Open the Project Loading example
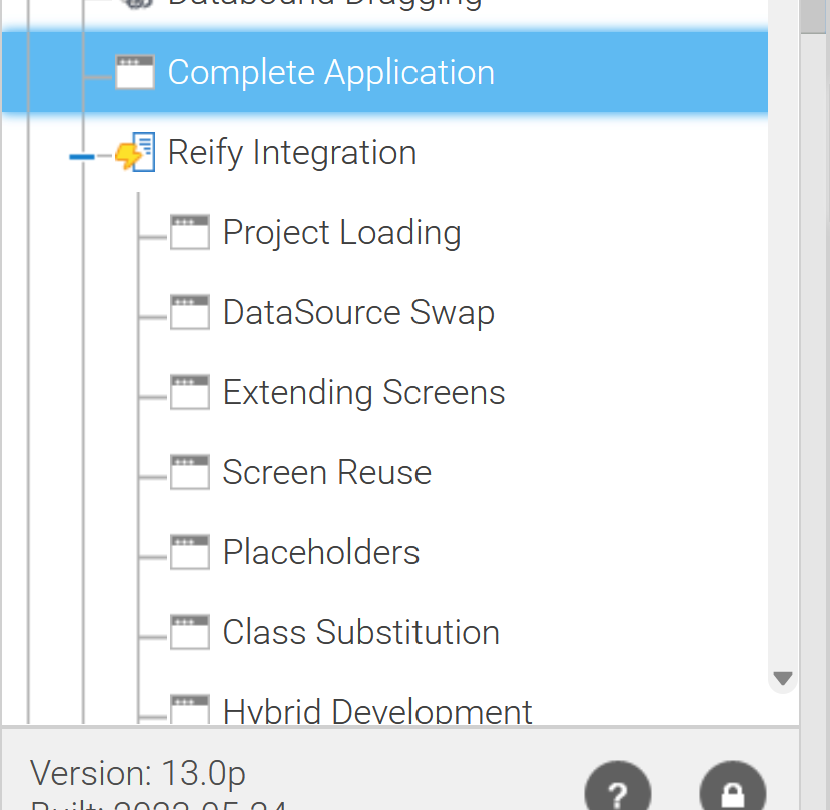The width and height of the screenshot is (830, 810). [341, 233]
